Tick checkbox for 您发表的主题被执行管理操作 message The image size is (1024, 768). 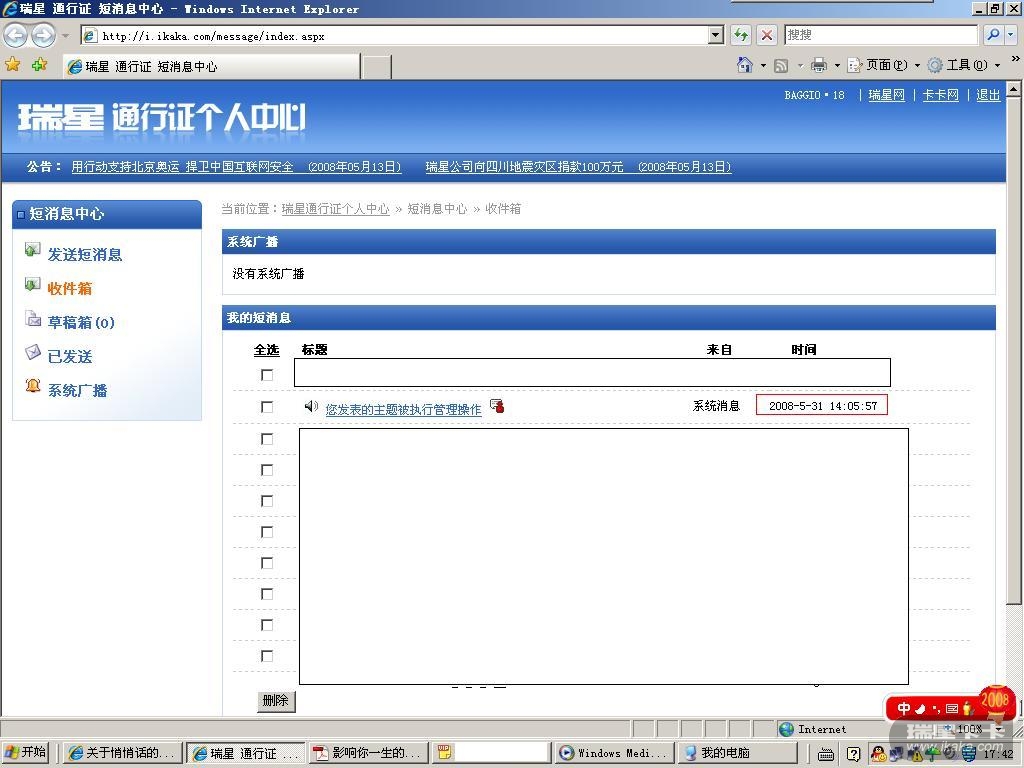(266, 407)
